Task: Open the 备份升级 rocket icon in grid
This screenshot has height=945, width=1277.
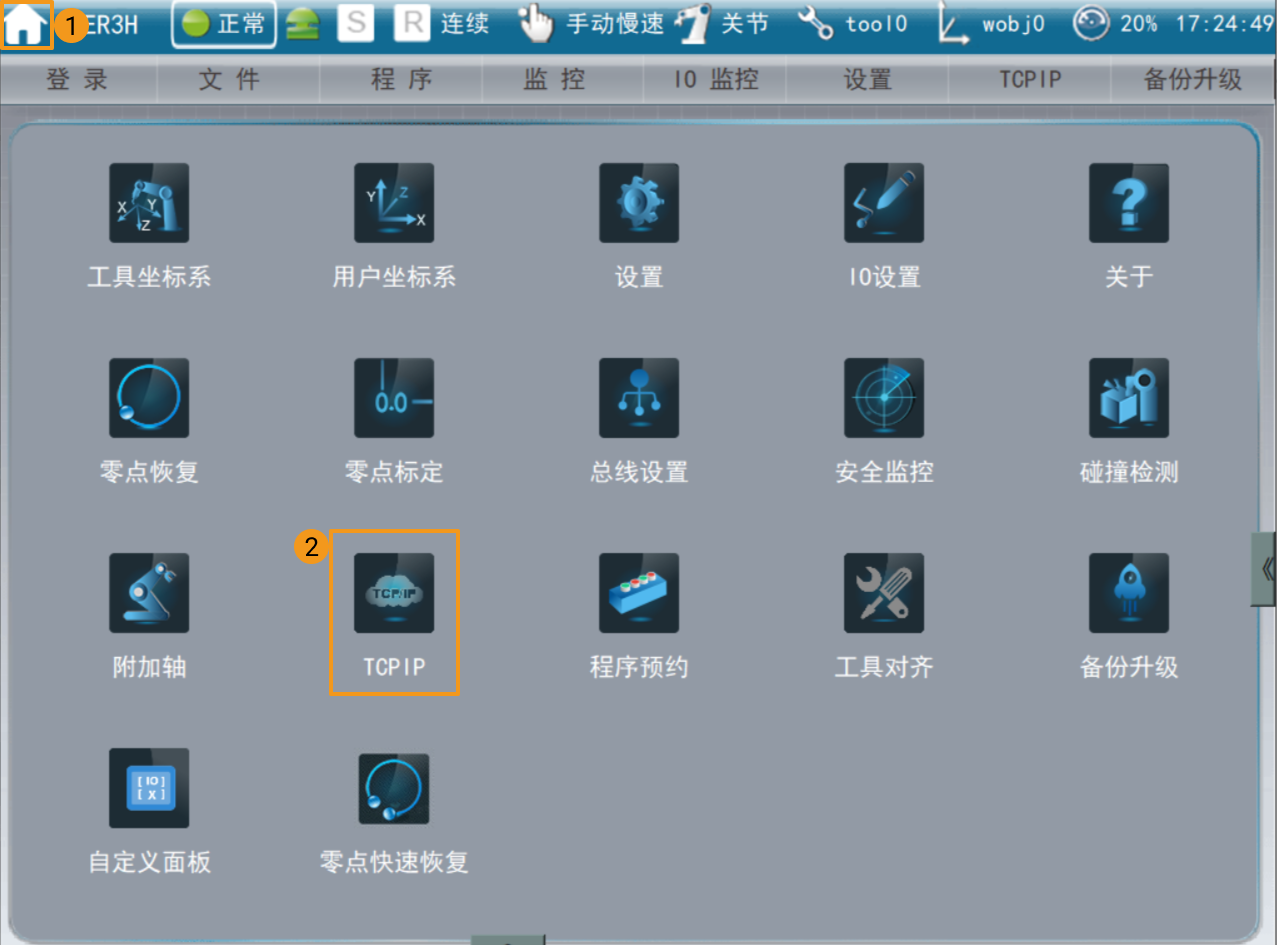Action: 1129,593
